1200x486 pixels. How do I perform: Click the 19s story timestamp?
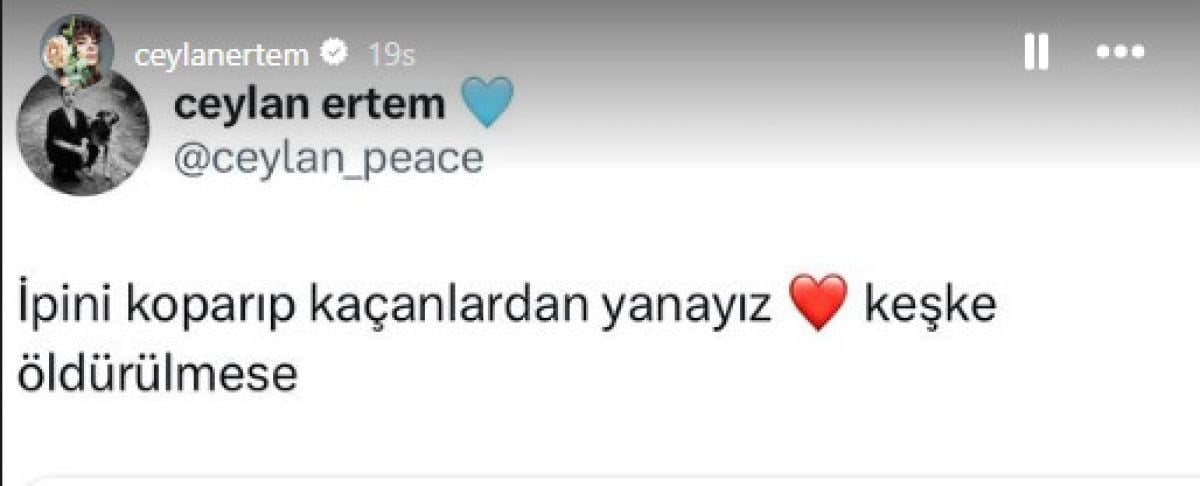click(391, 56)
